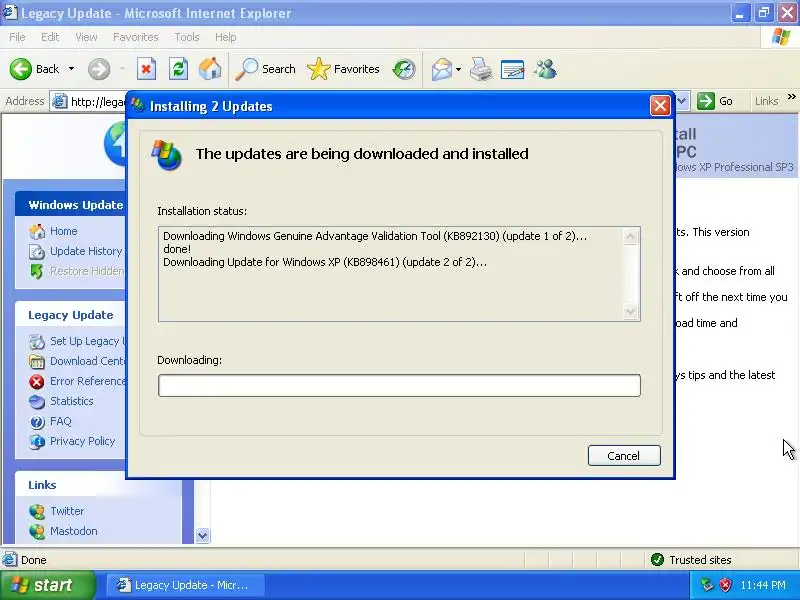Click the Legacy Update sidebar header

[x=70, y=315]
